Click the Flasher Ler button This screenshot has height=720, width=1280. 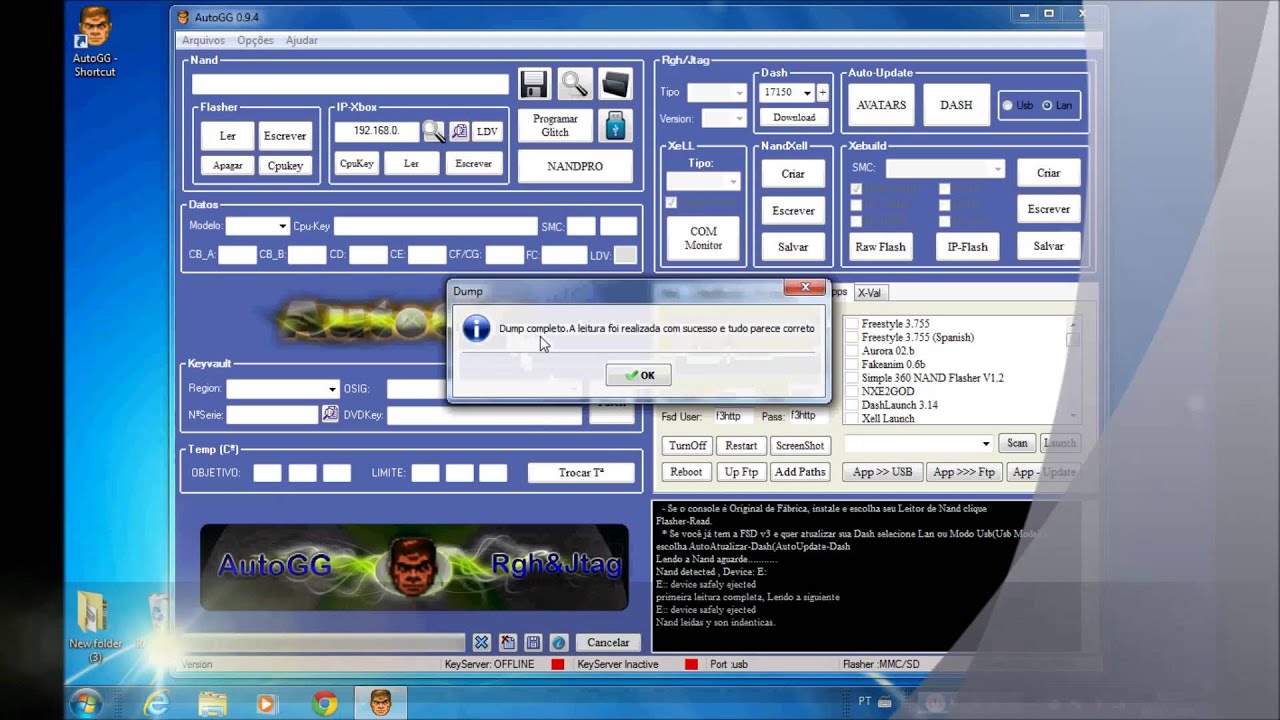click(x=227, y=136)
